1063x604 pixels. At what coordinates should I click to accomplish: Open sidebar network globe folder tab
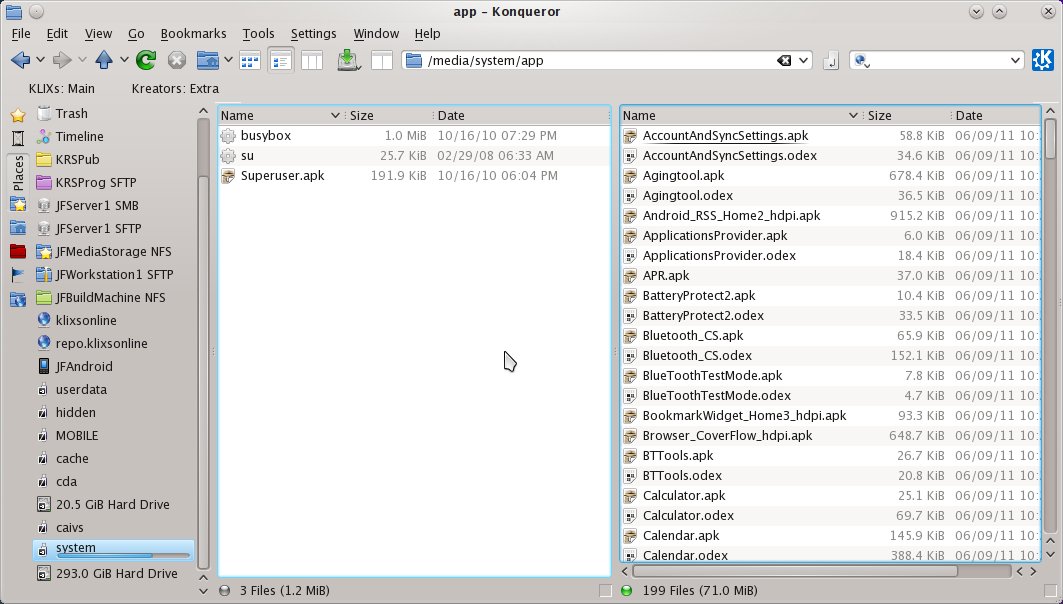click(x=18, y=299)
